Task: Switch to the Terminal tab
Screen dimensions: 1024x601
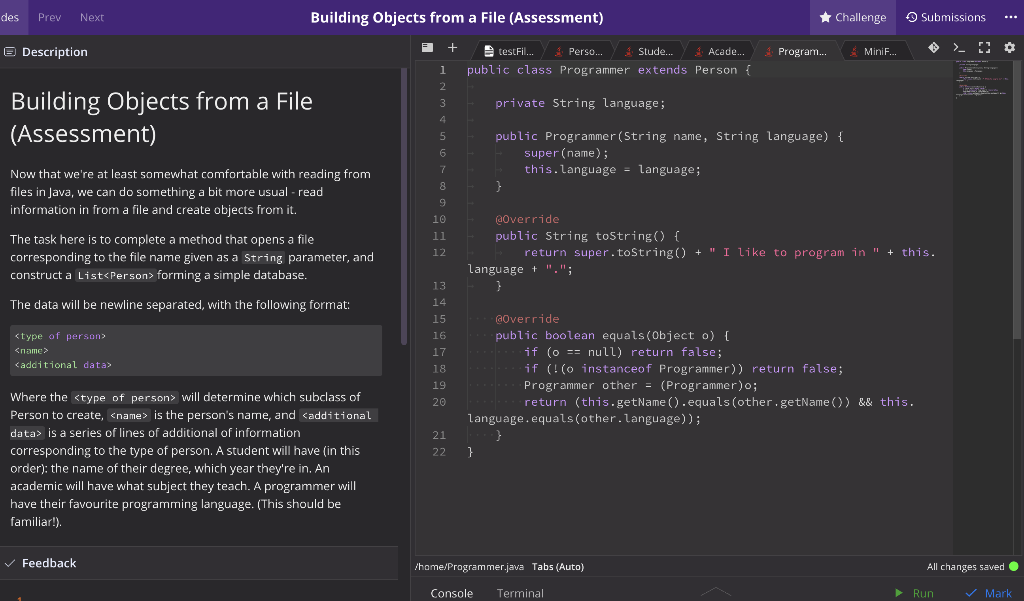Action: [x=519, y=592]
